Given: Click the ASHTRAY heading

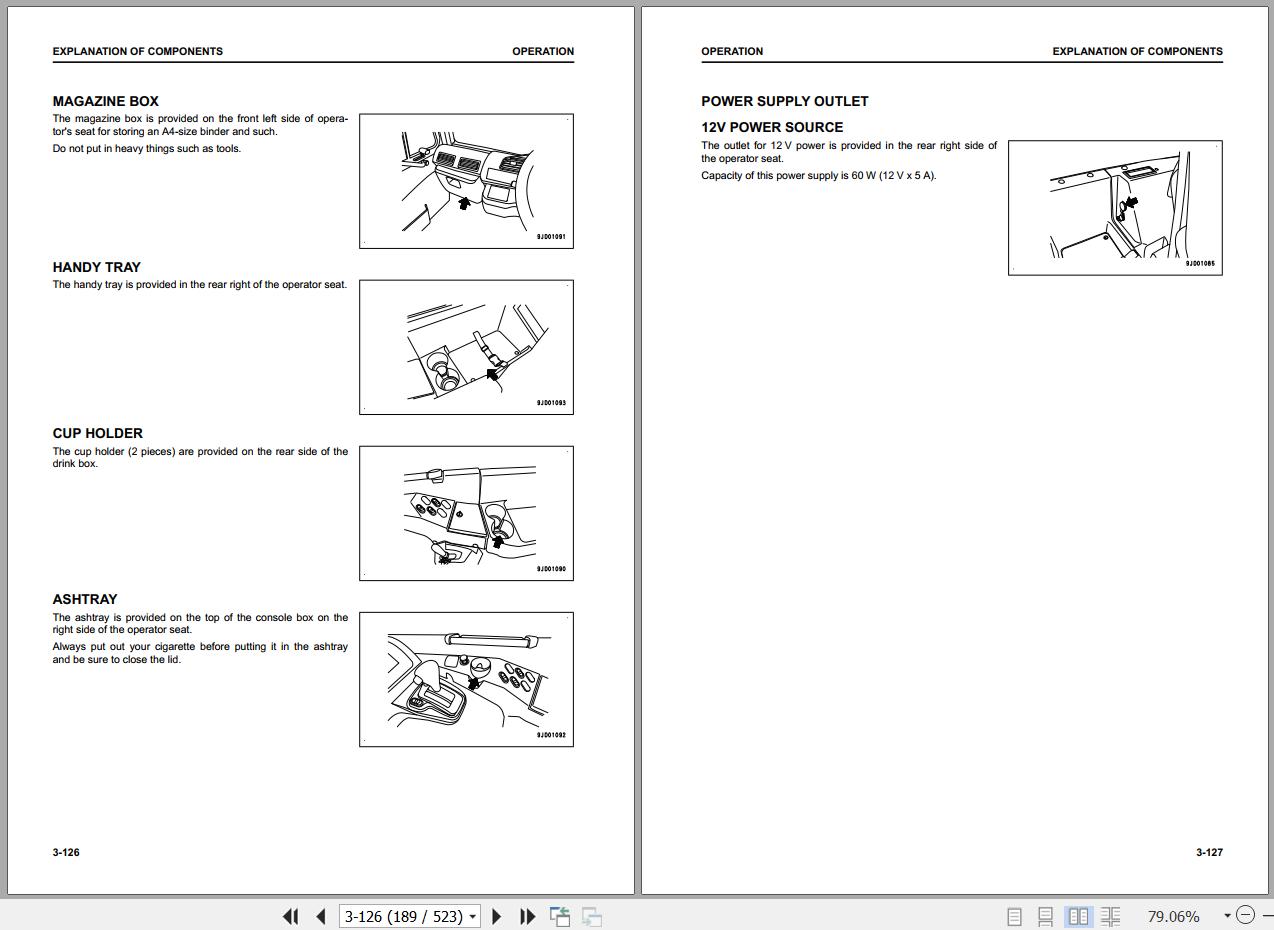Looking at the screenshot, I should pyautogui.click(x=84, y=599).
